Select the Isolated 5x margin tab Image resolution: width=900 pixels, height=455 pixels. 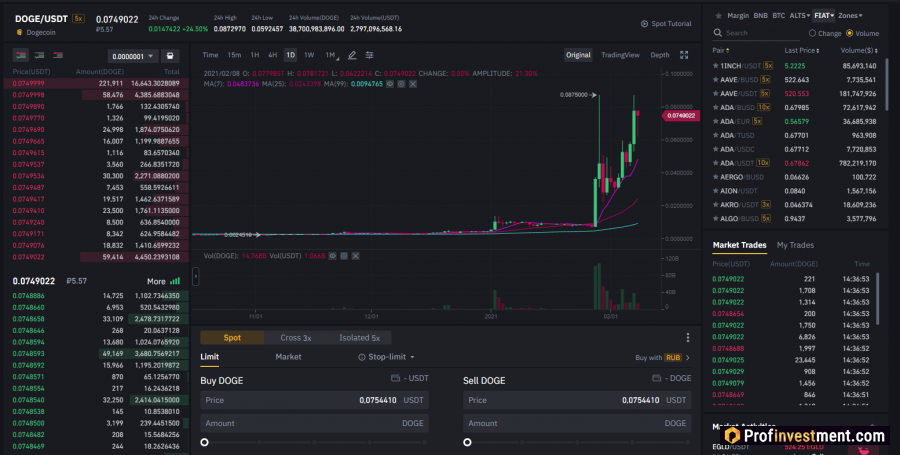click(359, 338)
